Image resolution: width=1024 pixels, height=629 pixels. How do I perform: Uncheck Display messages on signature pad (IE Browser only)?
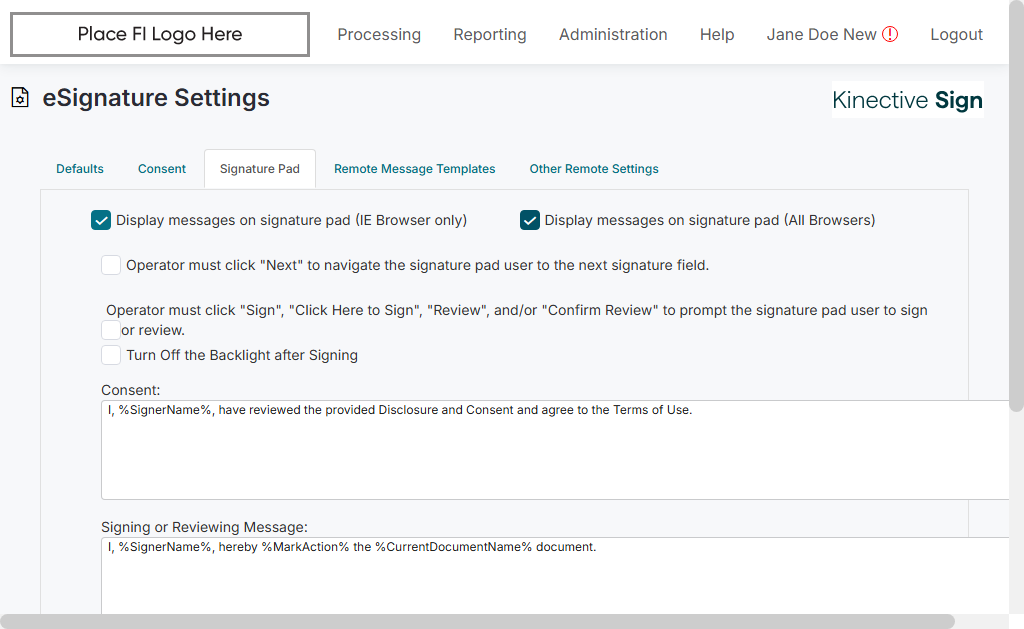[101, 220]
